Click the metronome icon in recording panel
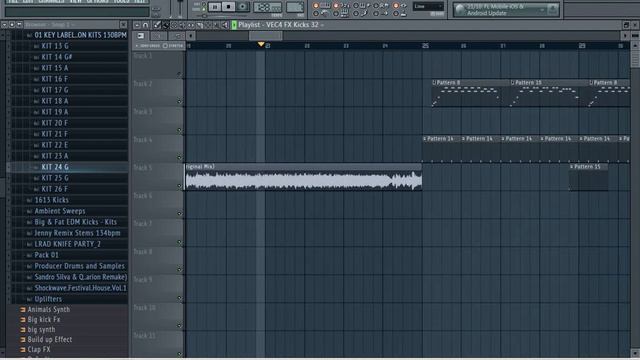Image resolution: width=640 pixels, height=360 pixels. coord(324,13)
